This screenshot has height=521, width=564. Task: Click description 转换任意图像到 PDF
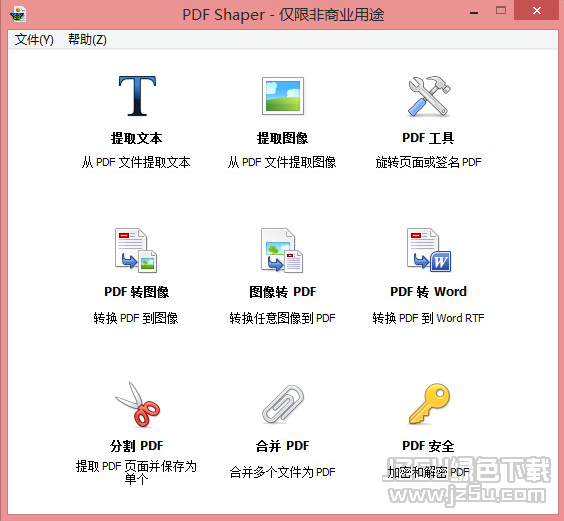tap(282, 318)
